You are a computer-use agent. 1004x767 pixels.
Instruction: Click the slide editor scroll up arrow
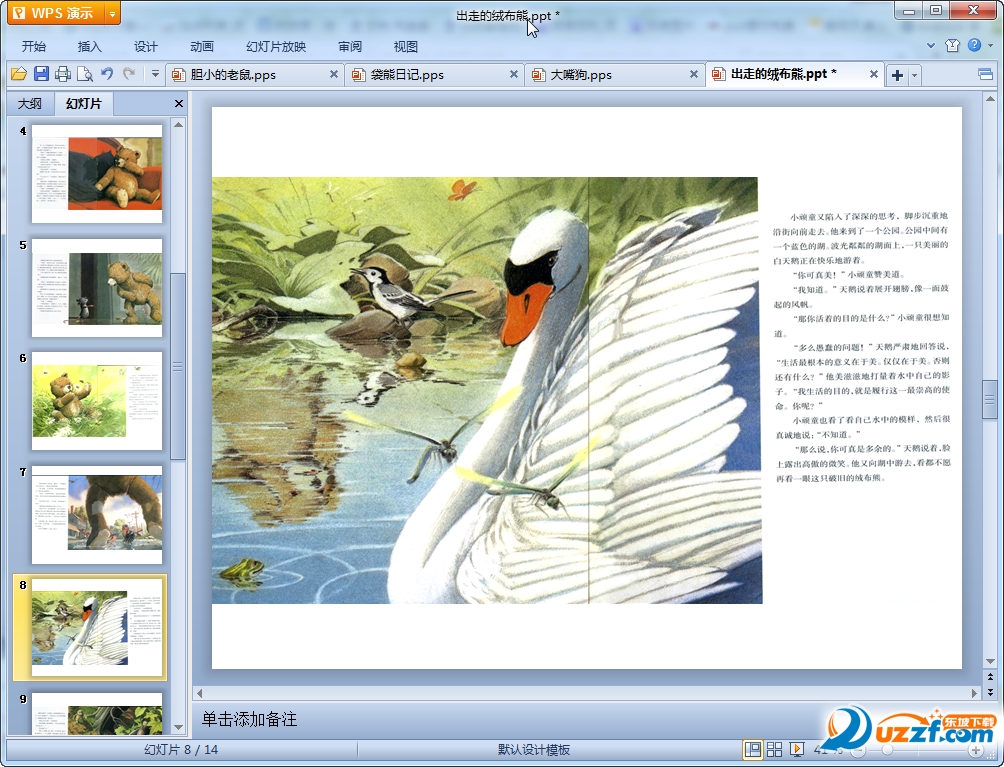pos(990,99)
